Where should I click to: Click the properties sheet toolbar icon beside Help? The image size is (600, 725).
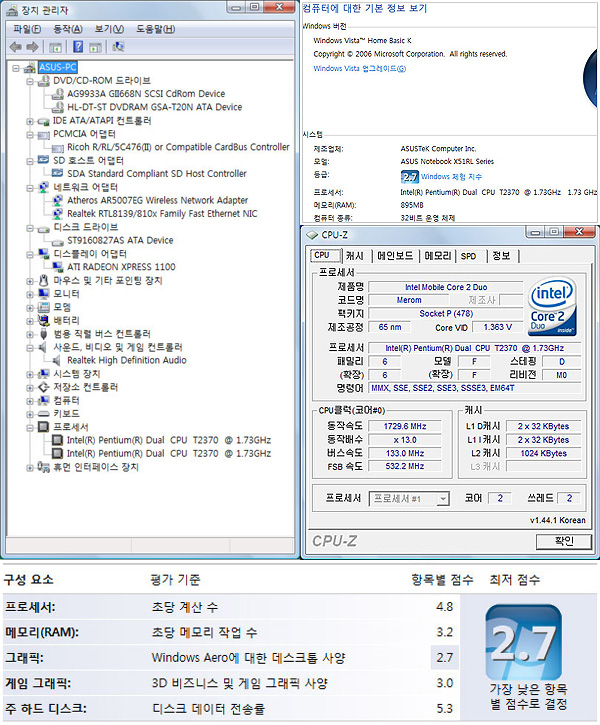click(96, 47)
